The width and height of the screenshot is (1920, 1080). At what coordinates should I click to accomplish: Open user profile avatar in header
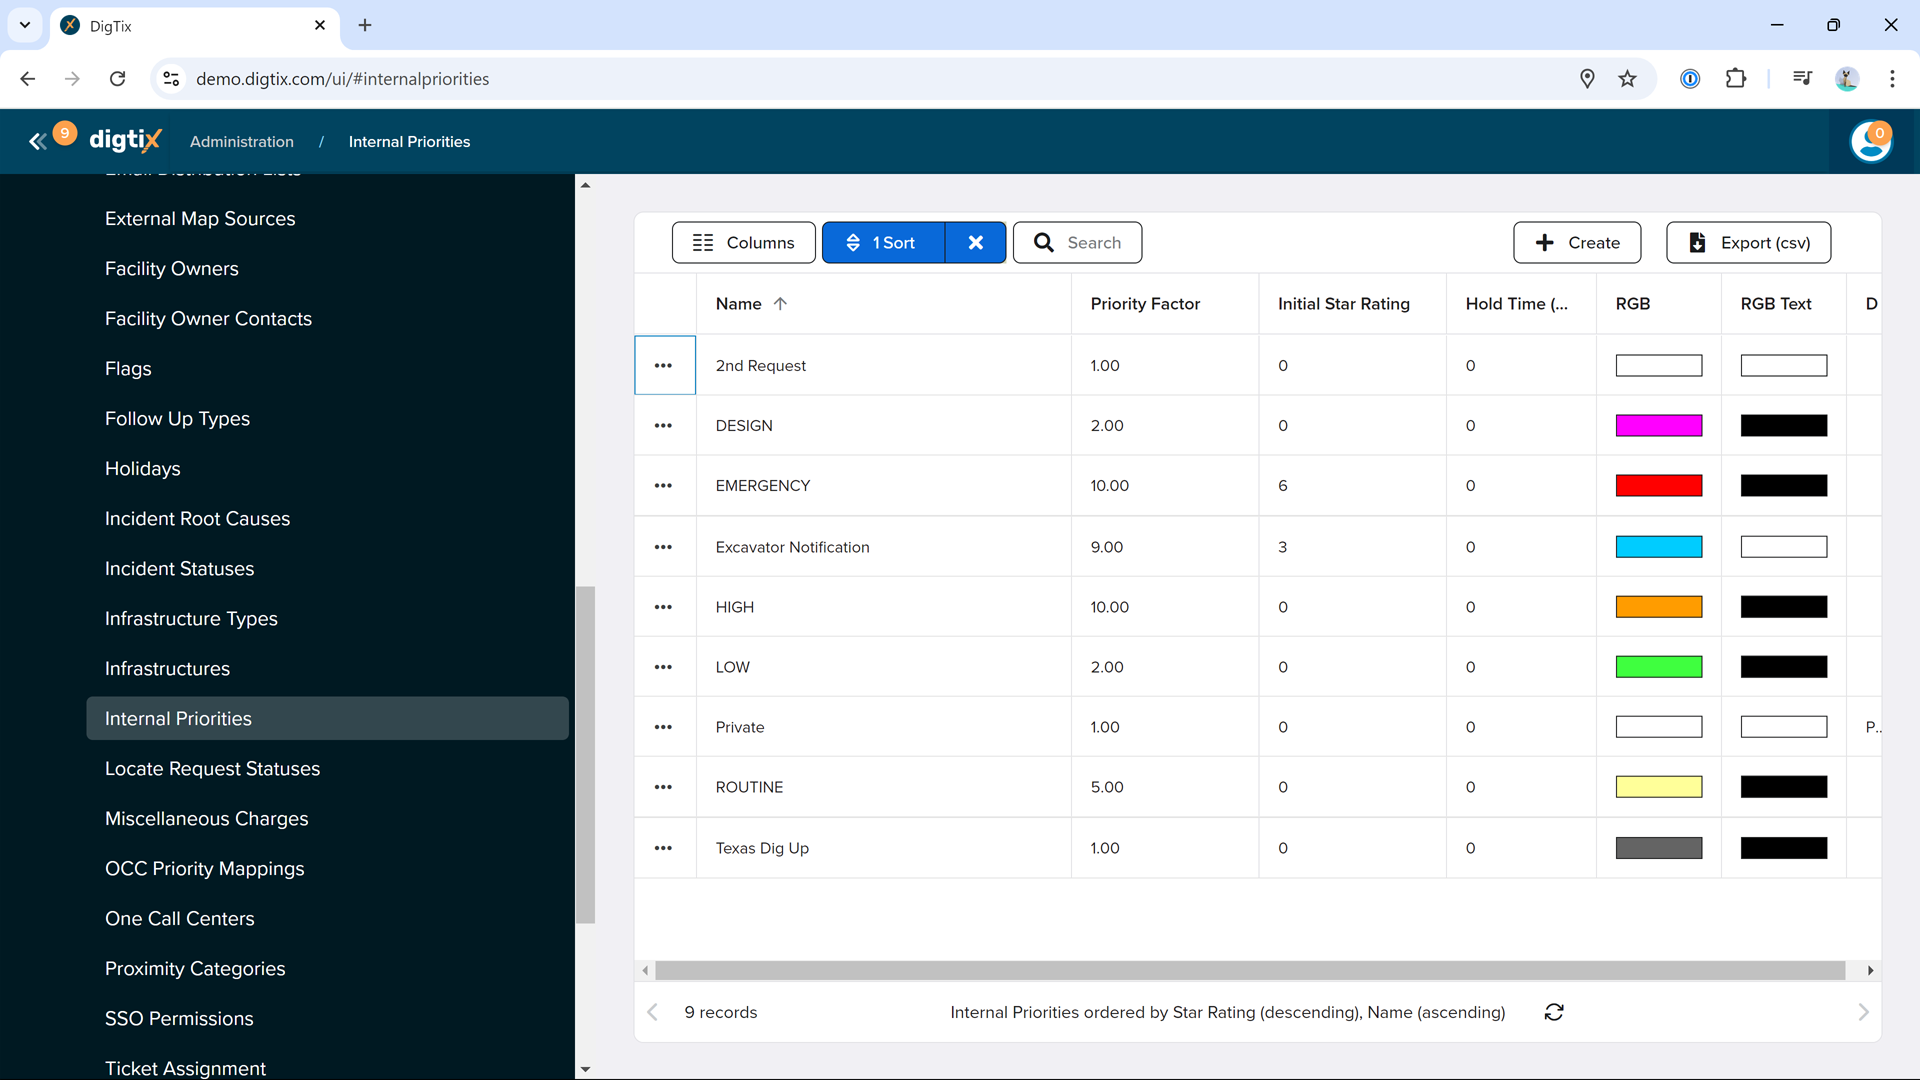(1870, 142)
